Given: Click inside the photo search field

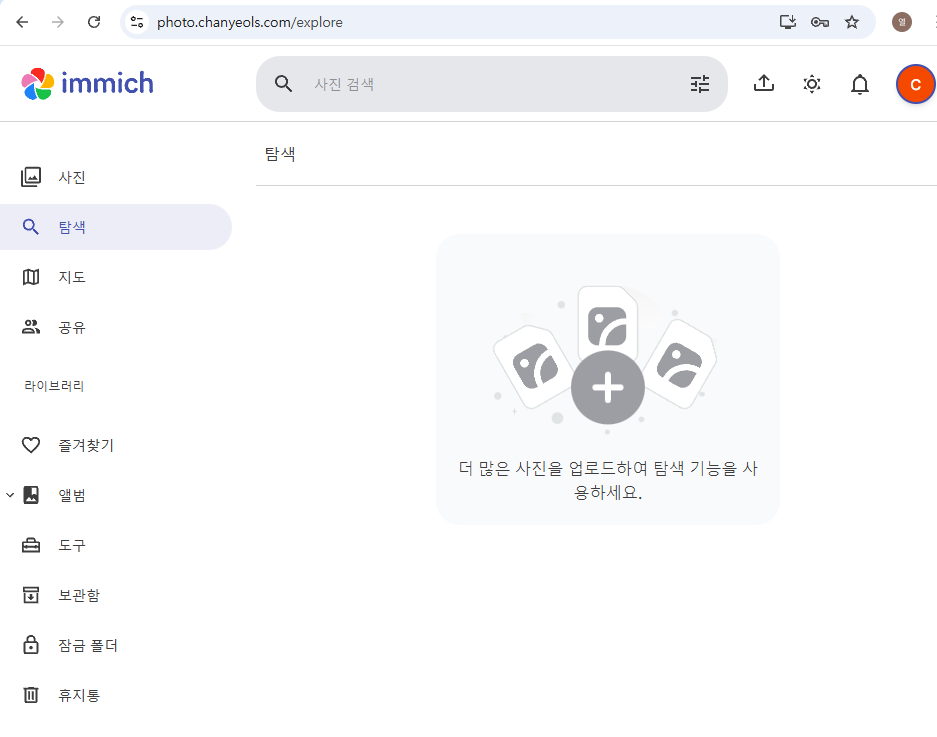Looking at the screenshot, I should (x=450, y=84).
